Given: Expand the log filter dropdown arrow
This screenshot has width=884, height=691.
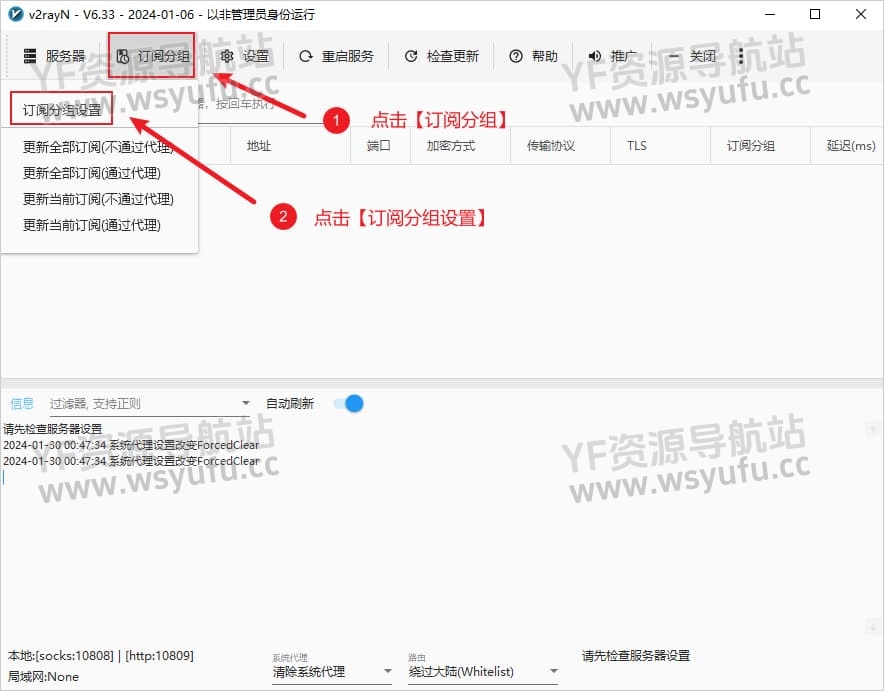Looking at the screenshot, I should [246, 404].
